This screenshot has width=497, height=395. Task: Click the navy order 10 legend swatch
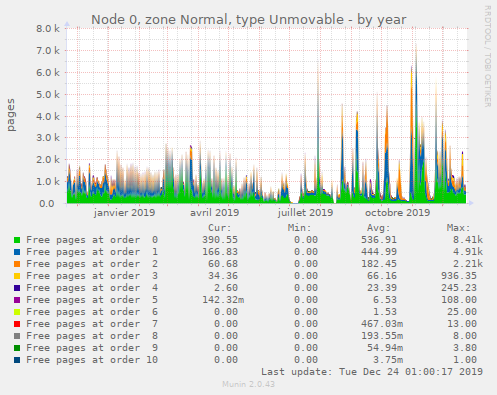(17, 360)
